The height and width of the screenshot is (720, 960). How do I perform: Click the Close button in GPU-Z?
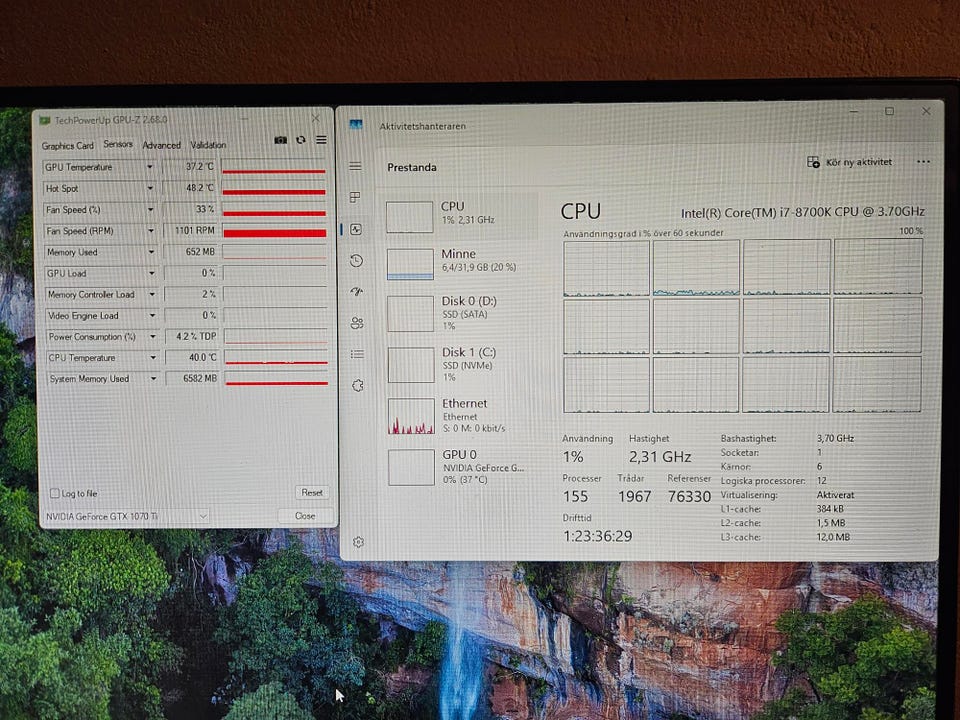pyautogui.click(x=305, y=516)
